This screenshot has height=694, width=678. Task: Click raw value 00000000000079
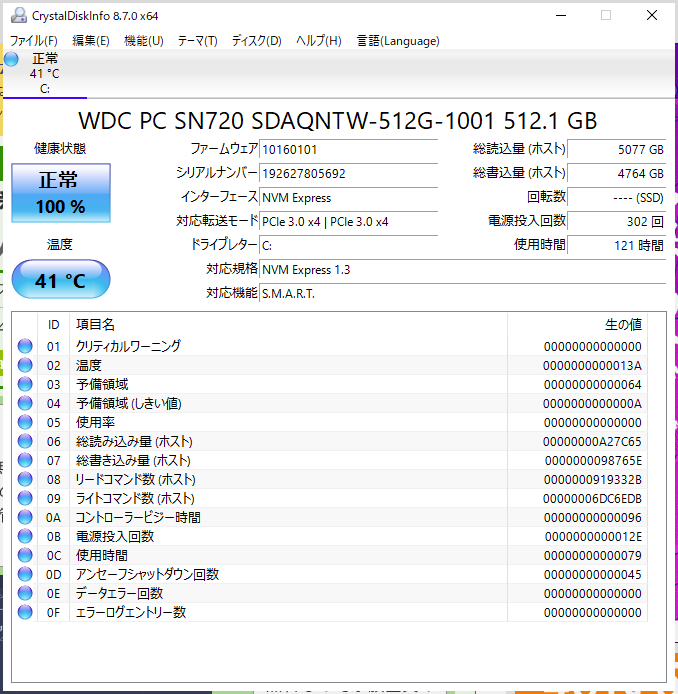click(593, 556)
